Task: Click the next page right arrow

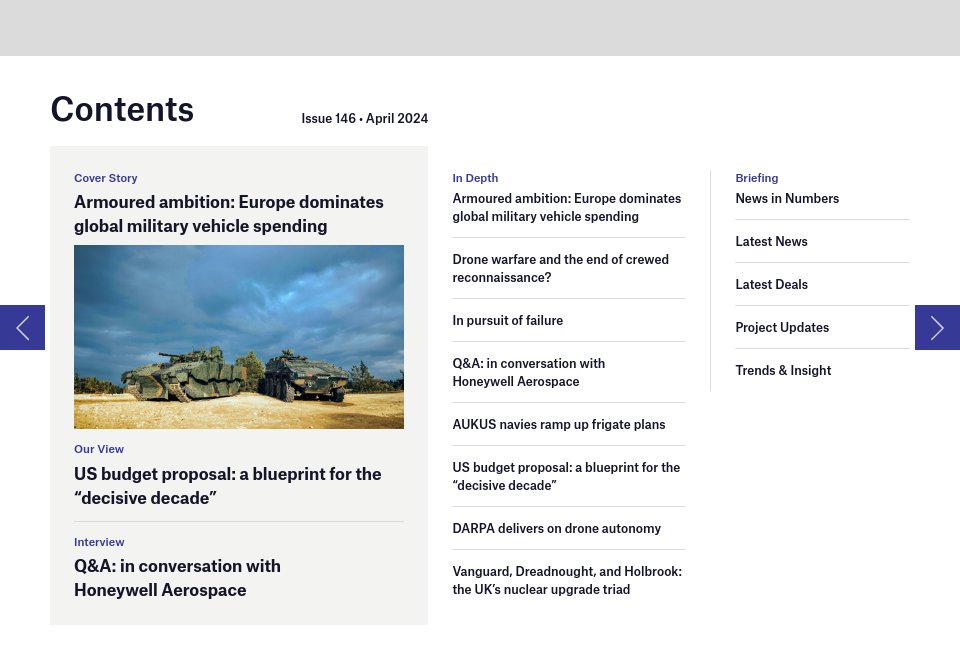Action: 937,327
